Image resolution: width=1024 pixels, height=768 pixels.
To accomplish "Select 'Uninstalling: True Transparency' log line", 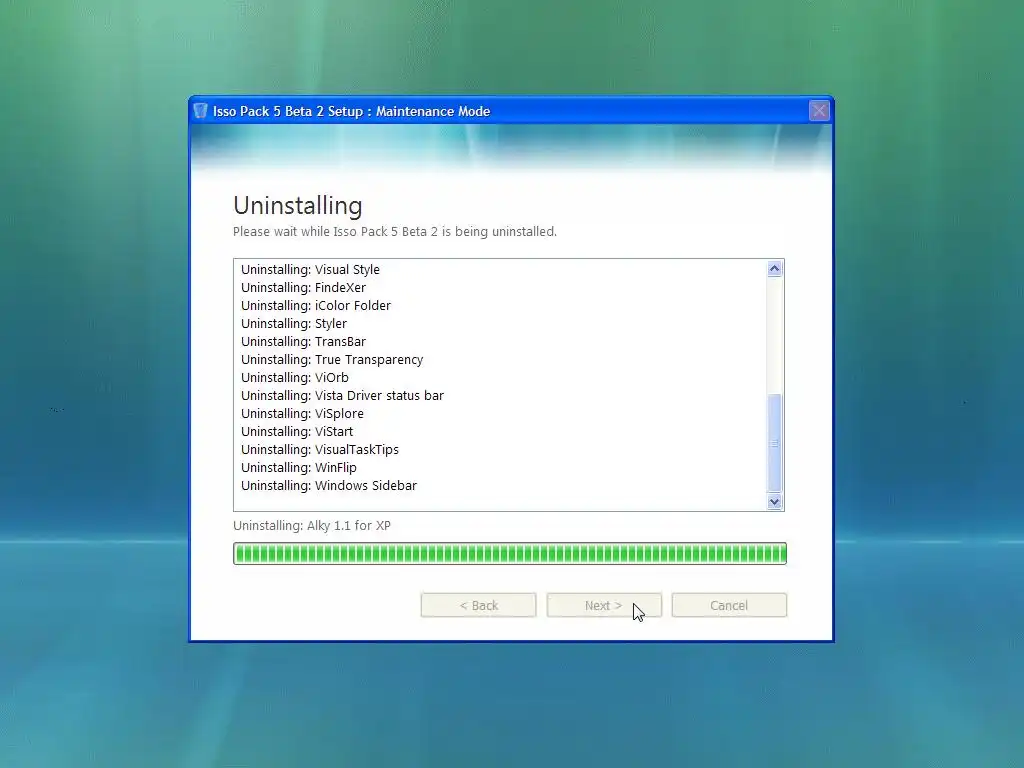I will tap(332, 360).
